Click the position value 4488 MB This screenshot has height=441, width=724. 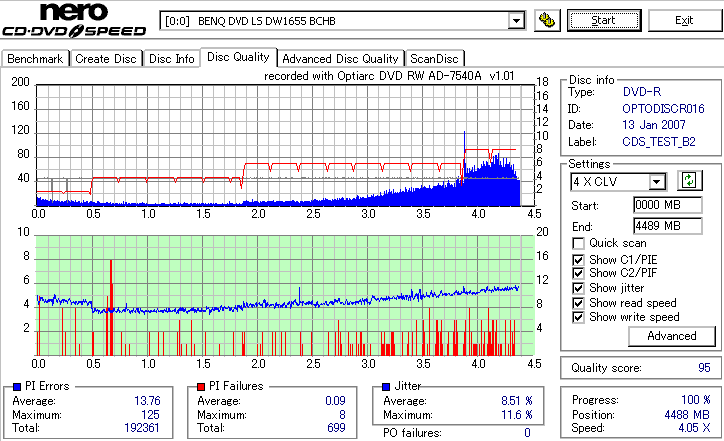tap(687, 415)
